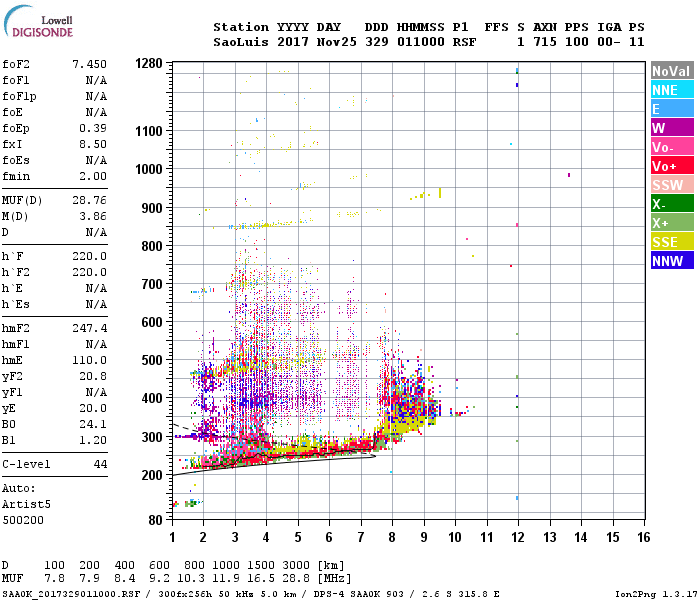700x600 pixels.
Task: Click the 1280 y-axis label
Action: pyautogui.click(x=149, y=63)
